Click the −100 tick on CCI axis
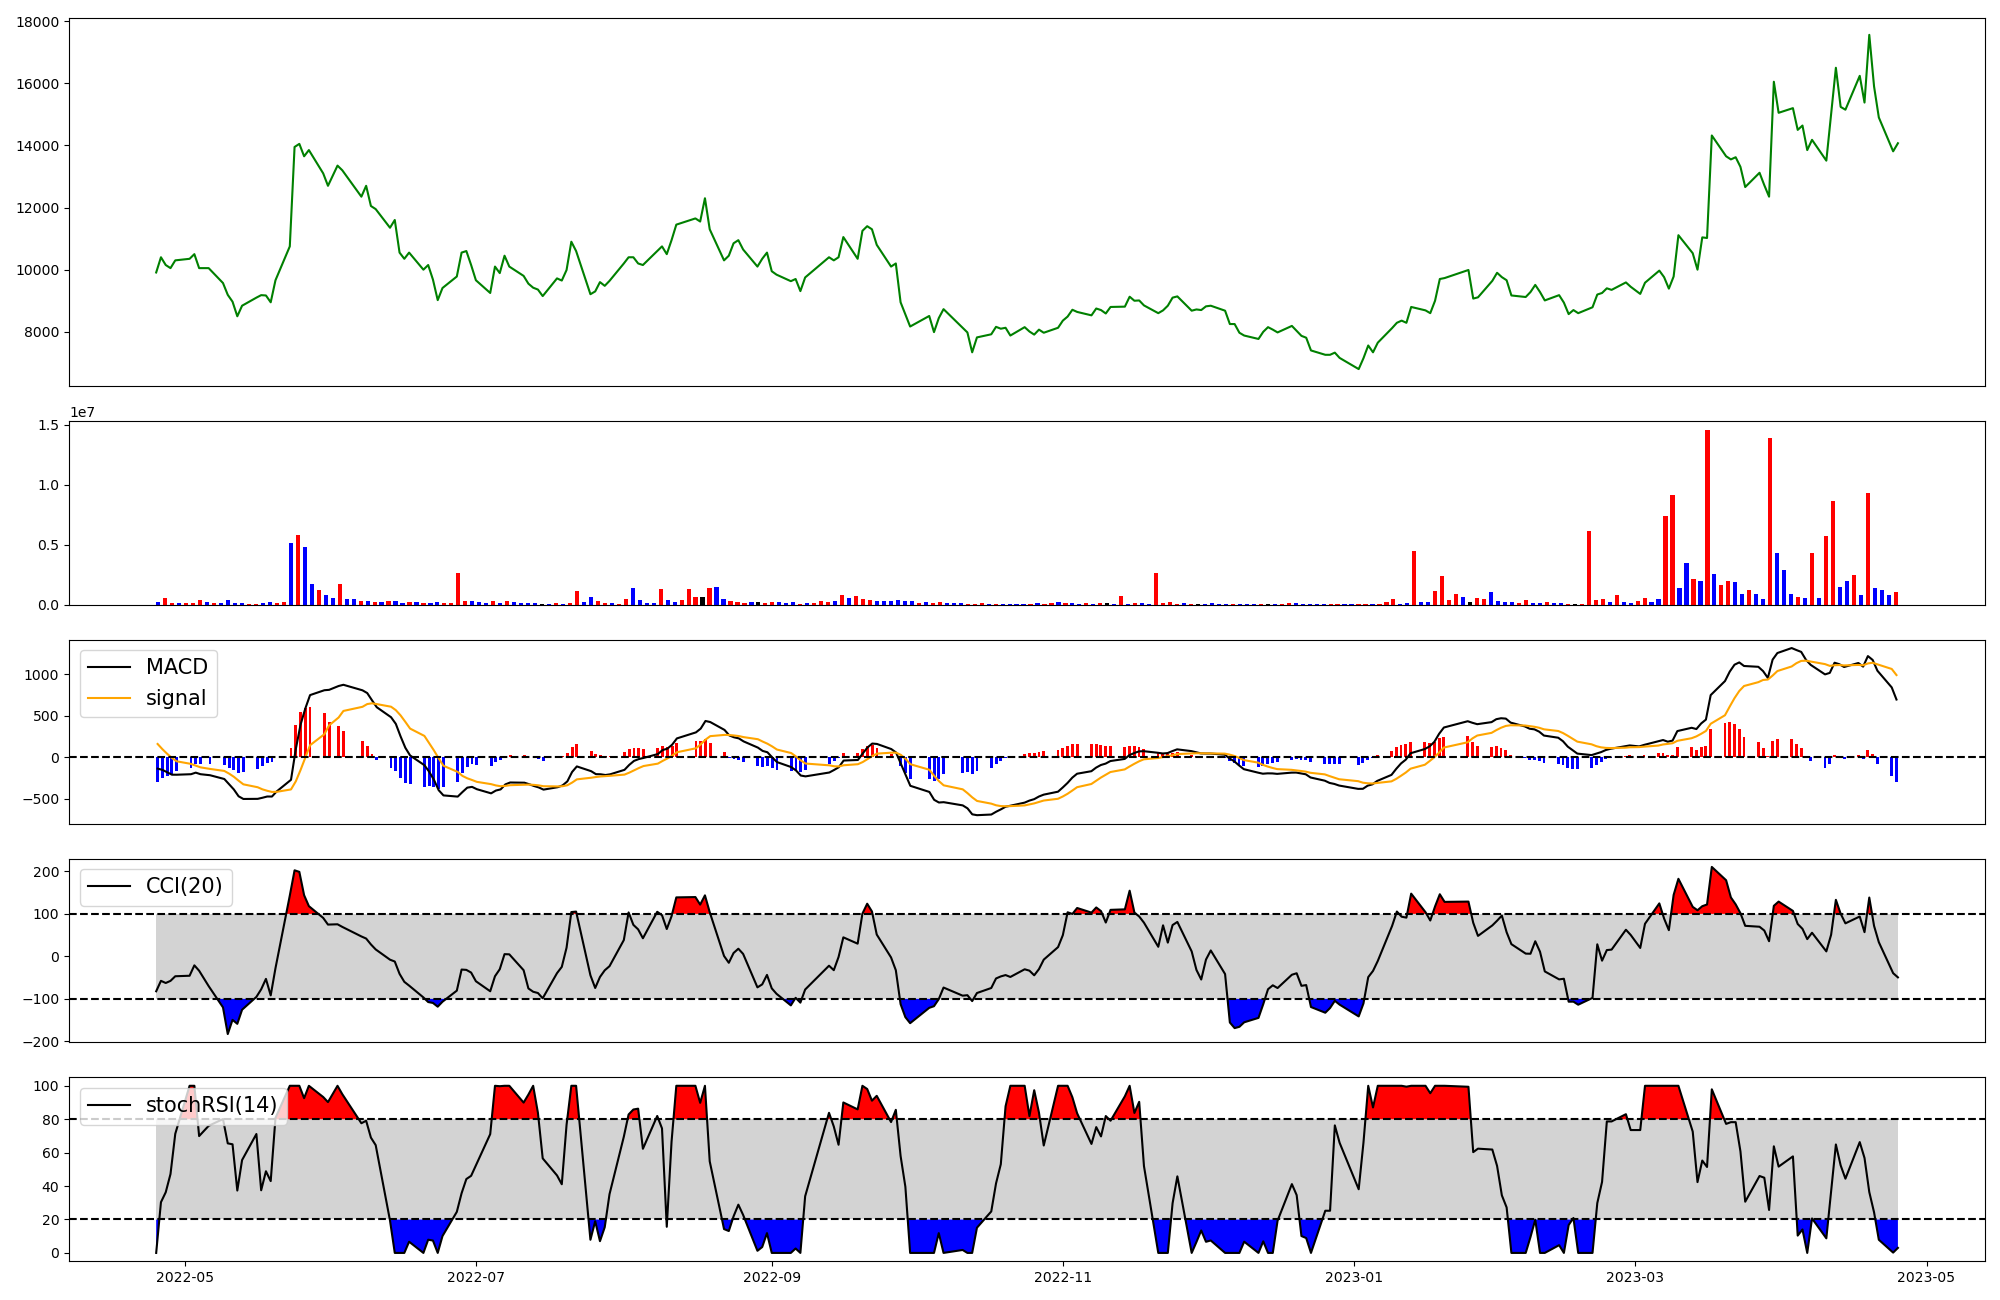Screen dimensions: 2000x1300 (40, 999)
